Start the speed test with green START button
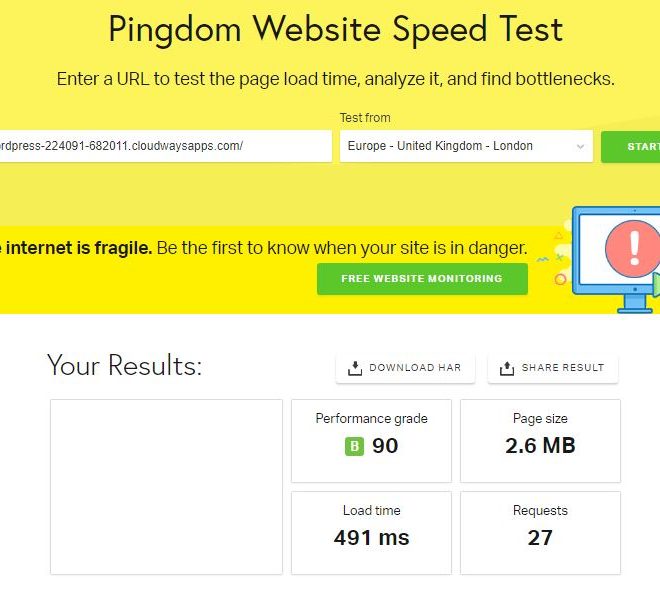 pos(631,146)
